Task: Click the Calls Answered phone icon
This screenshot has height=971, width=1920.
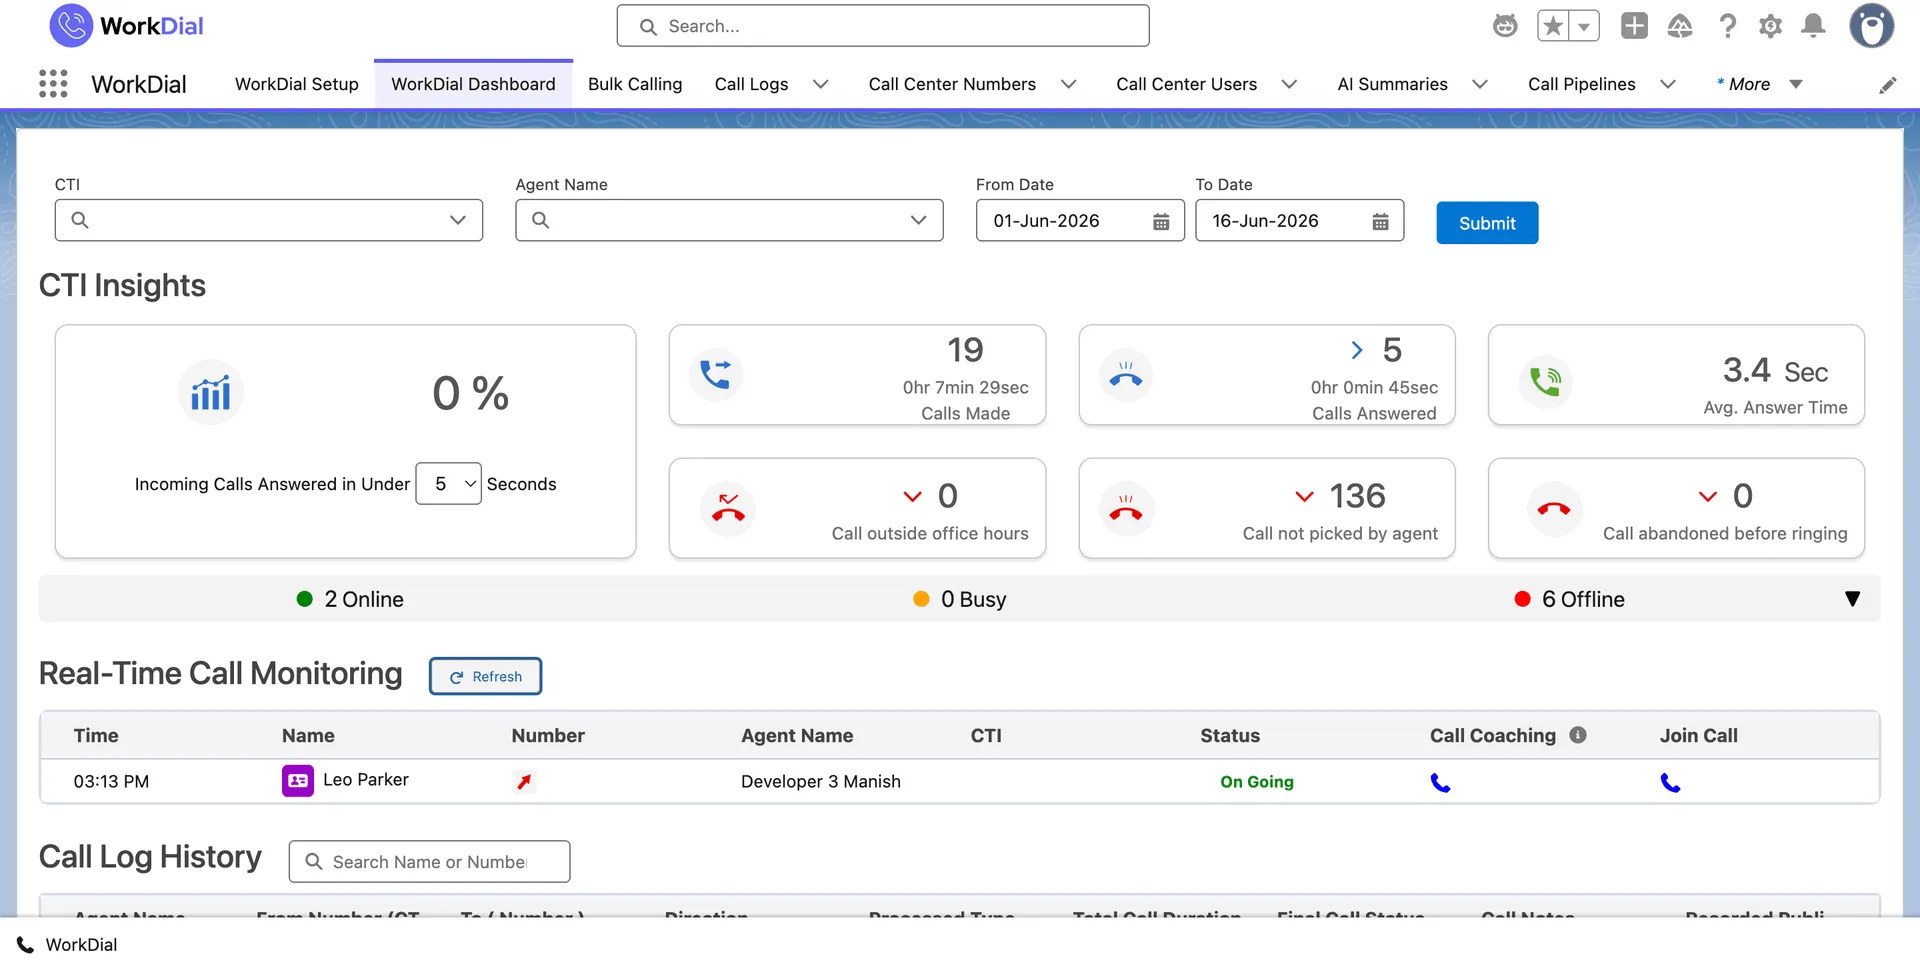Action: coord(1126,374)
